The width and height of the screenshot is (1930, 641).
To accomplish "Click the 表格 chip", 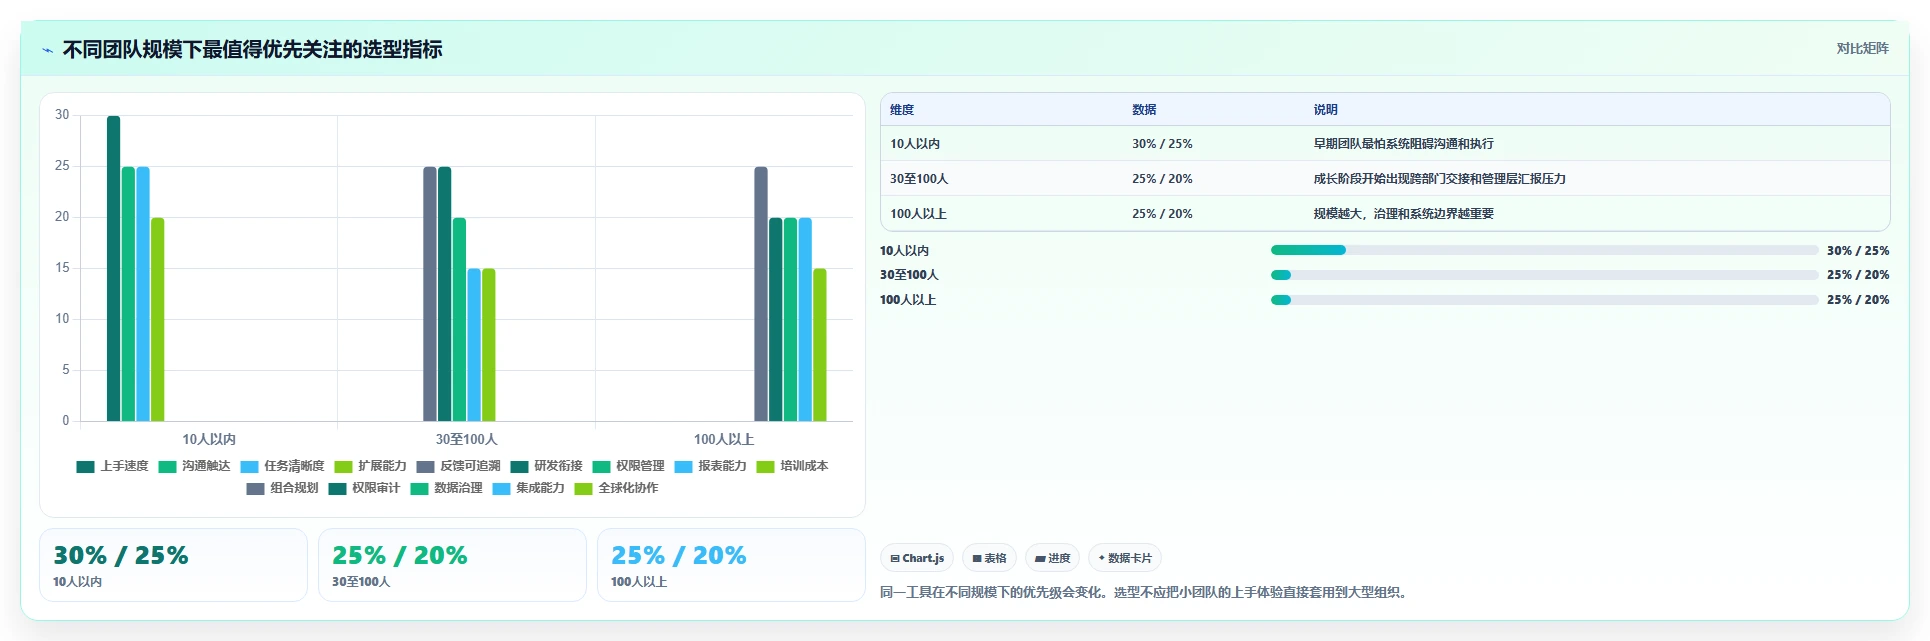I will [x=989, y=558].
